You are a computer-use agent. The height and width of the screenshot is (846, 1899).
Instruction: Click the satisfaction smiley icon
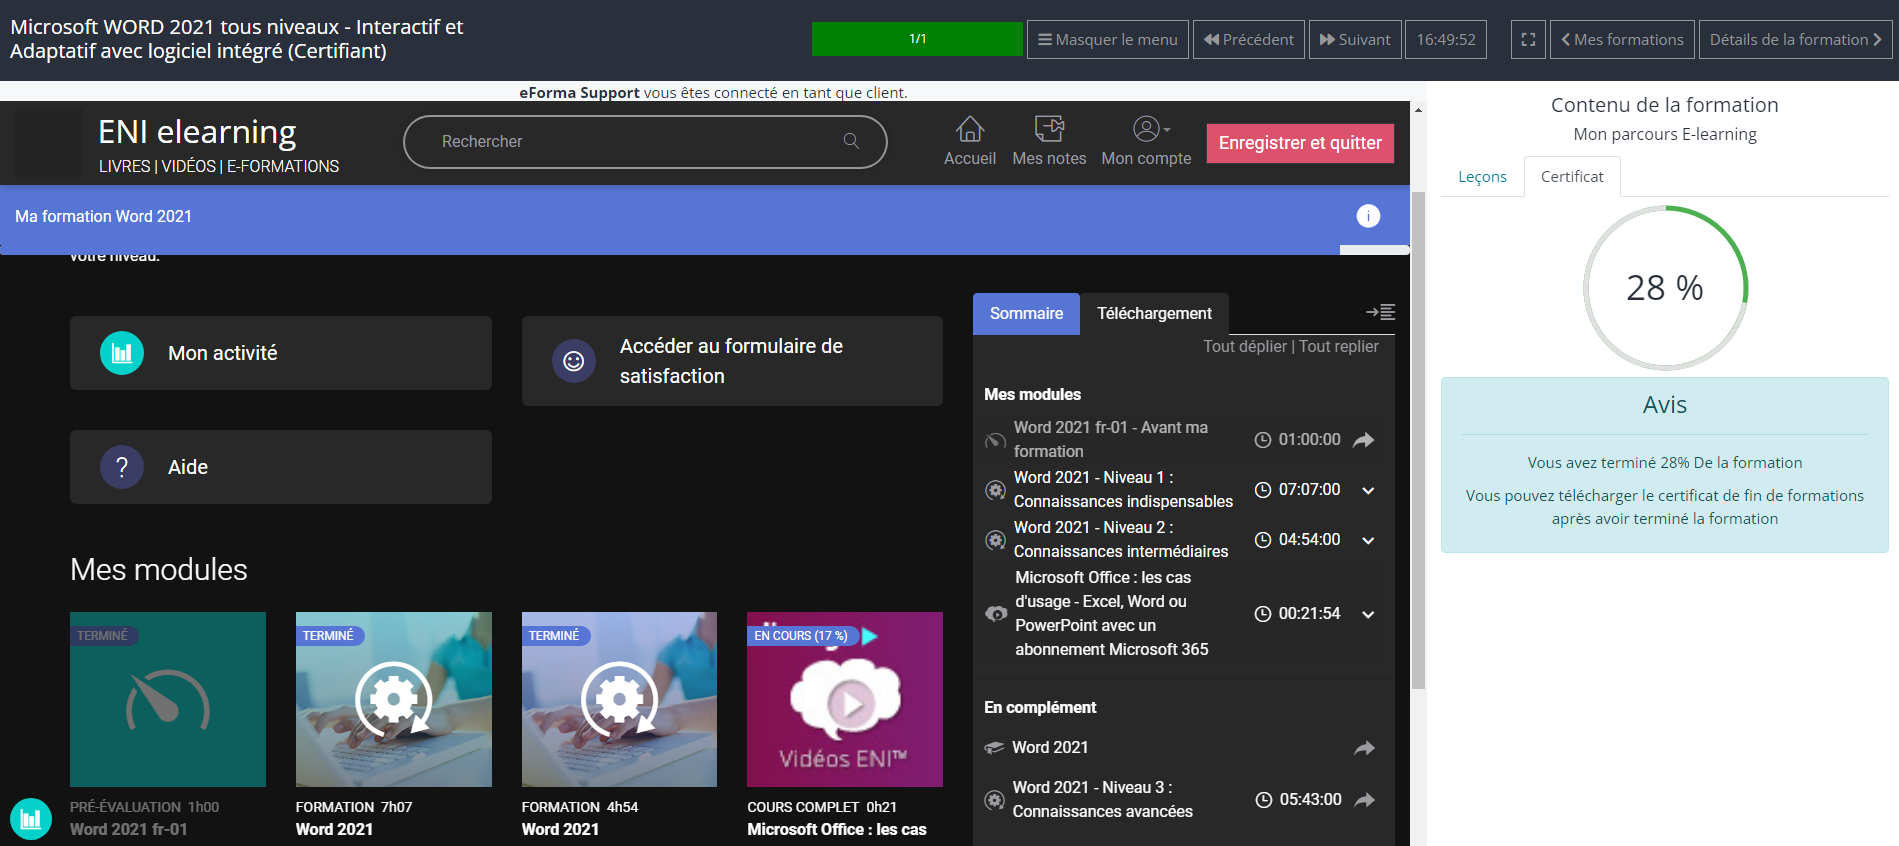(574, 361)
